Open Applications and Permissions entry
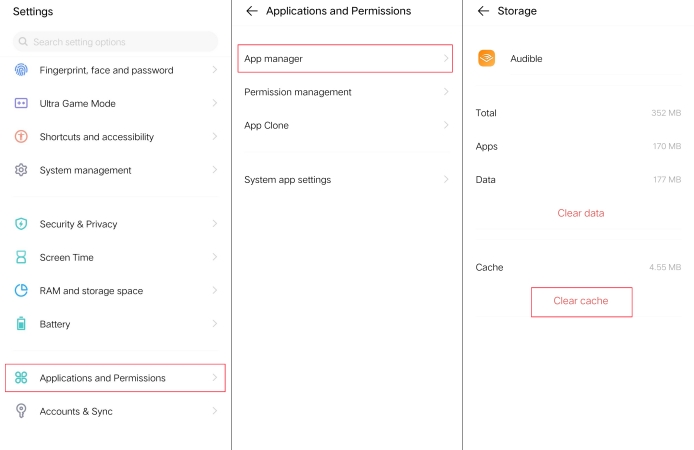 (x=116, y=378)
